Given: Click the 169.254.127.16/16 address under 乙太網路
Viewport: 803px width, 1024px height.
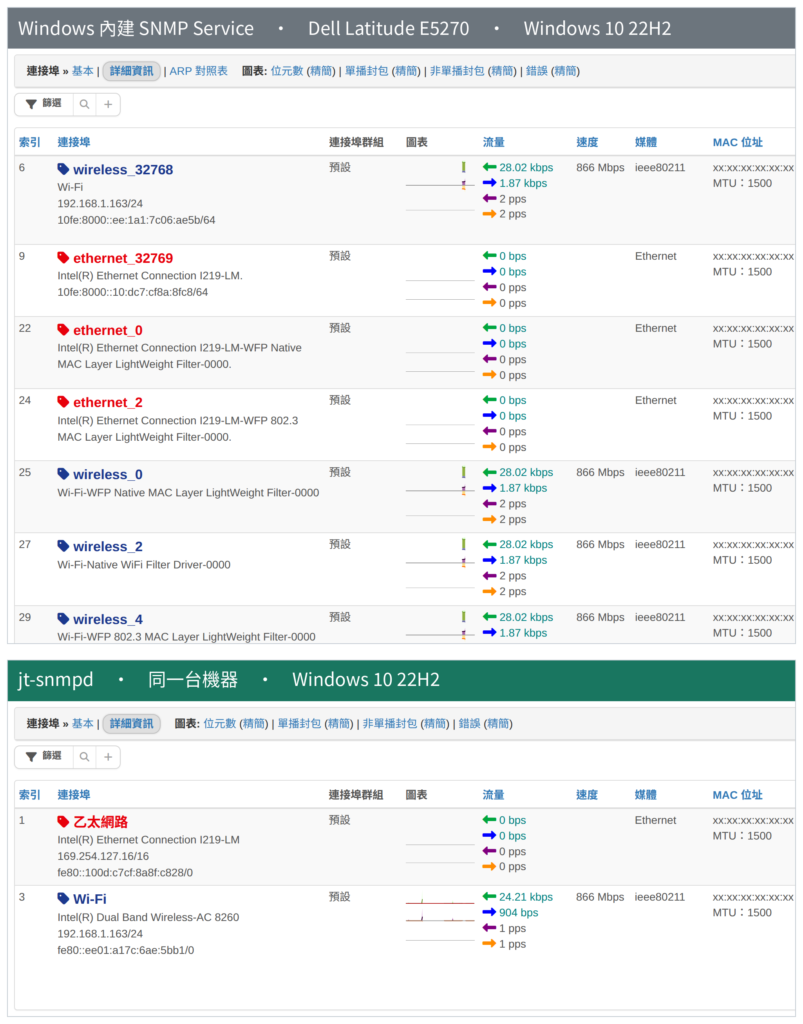Looking at the screenshot, I should pos(103,856).
